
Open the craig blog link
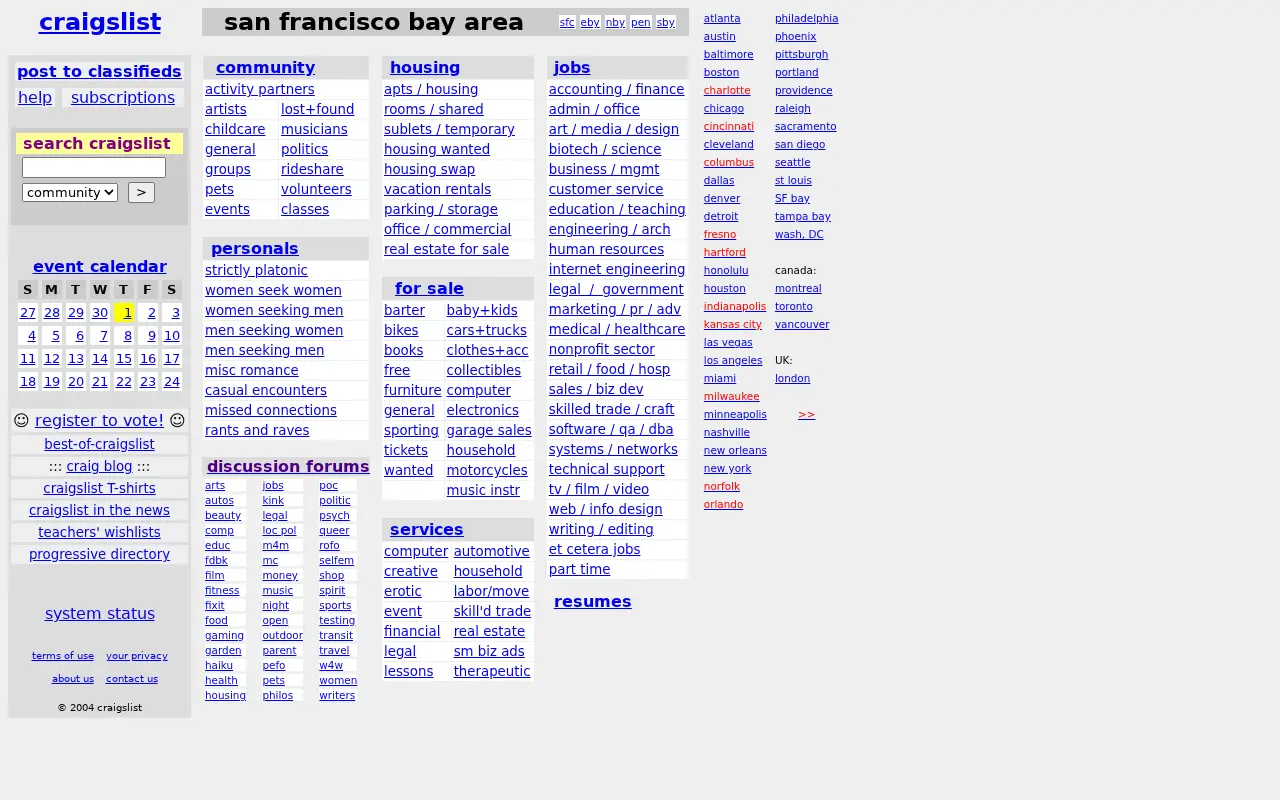(x=99, y=466)
